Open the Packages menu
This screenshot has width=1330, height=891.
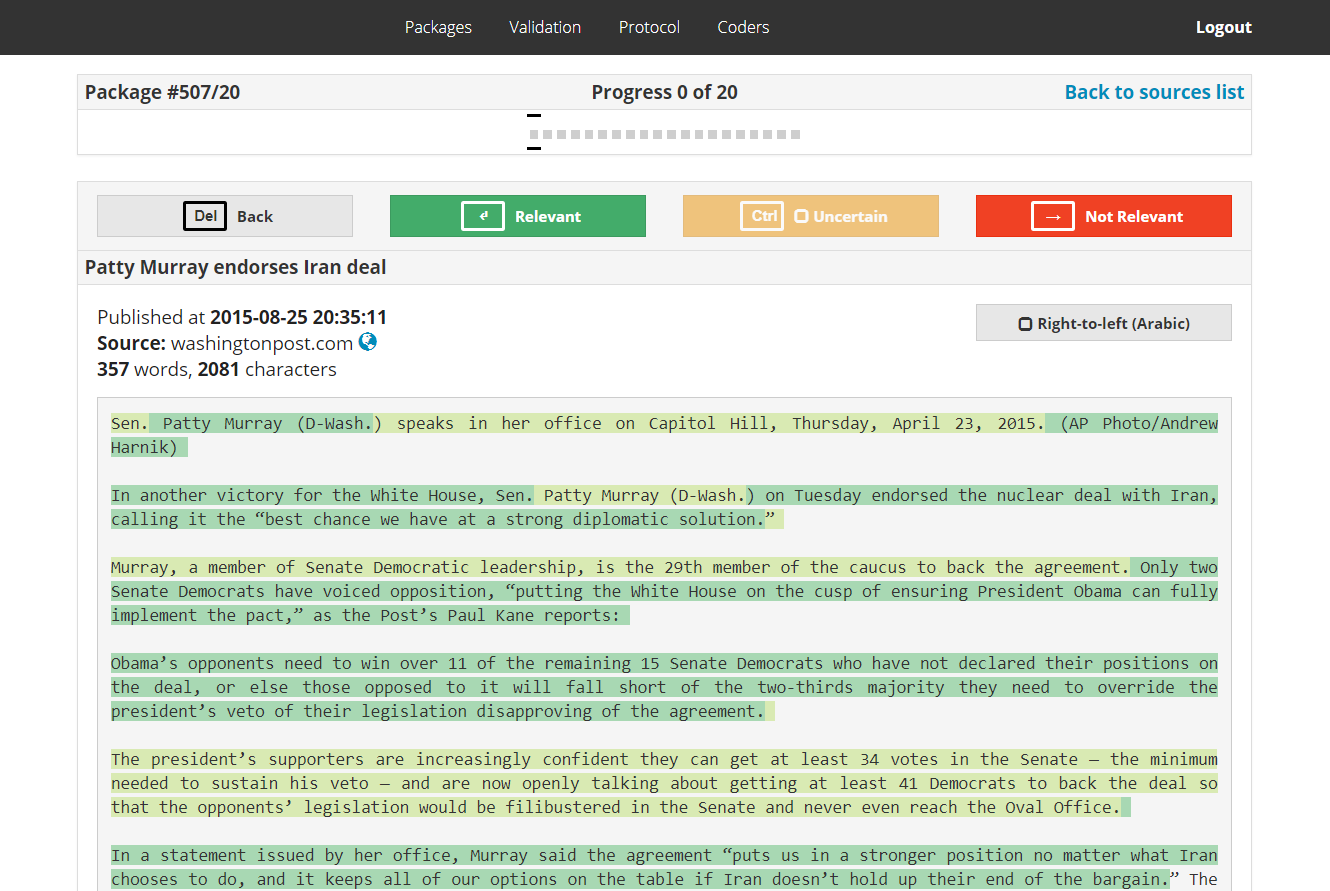438,27
